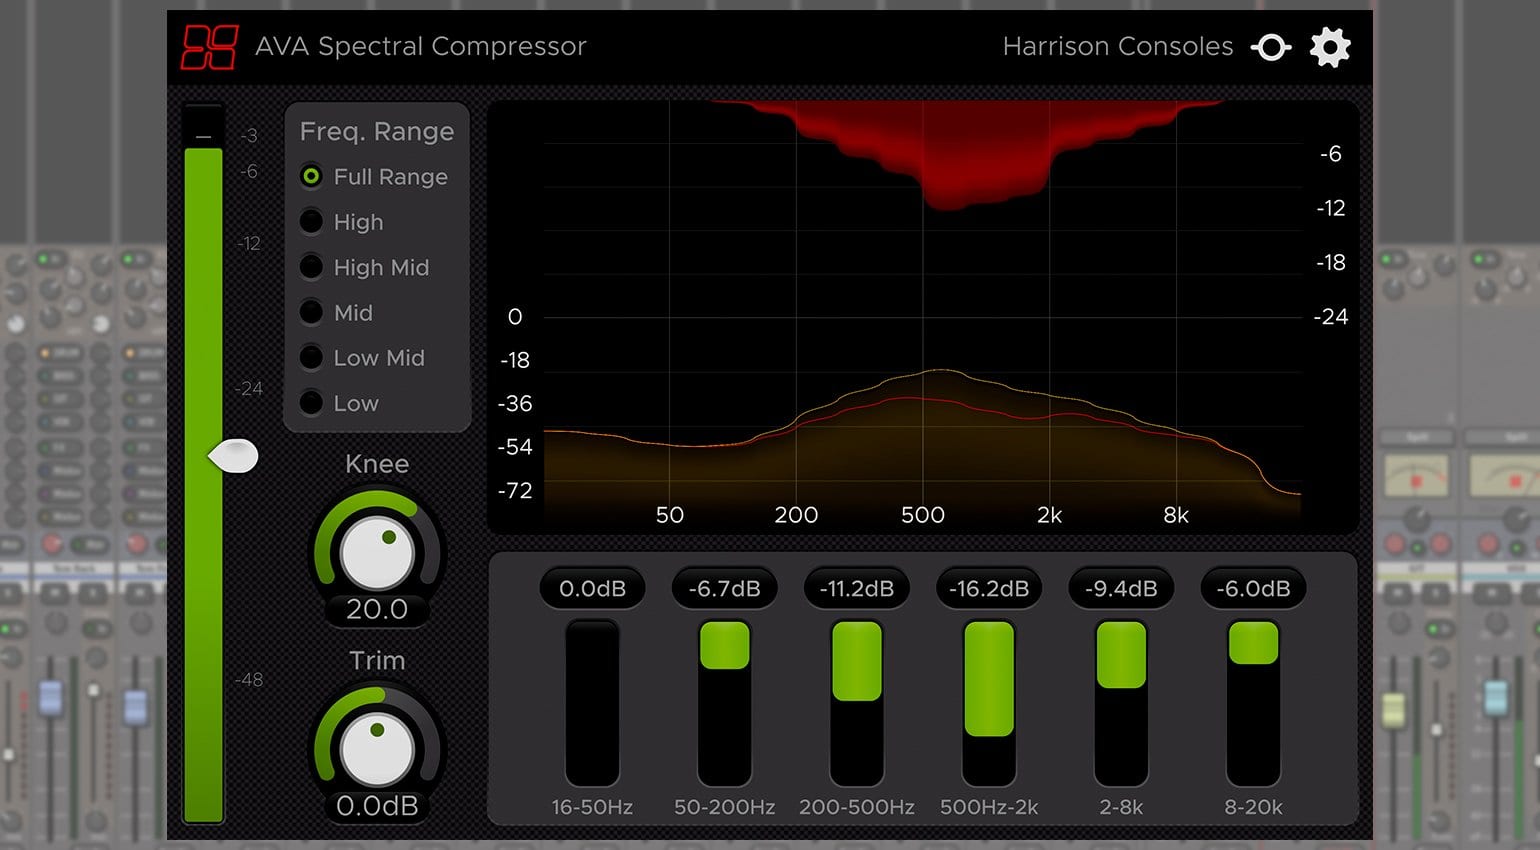Select the Low frequency range
This screenshot has width=1540, height=850.
(311, 403)
